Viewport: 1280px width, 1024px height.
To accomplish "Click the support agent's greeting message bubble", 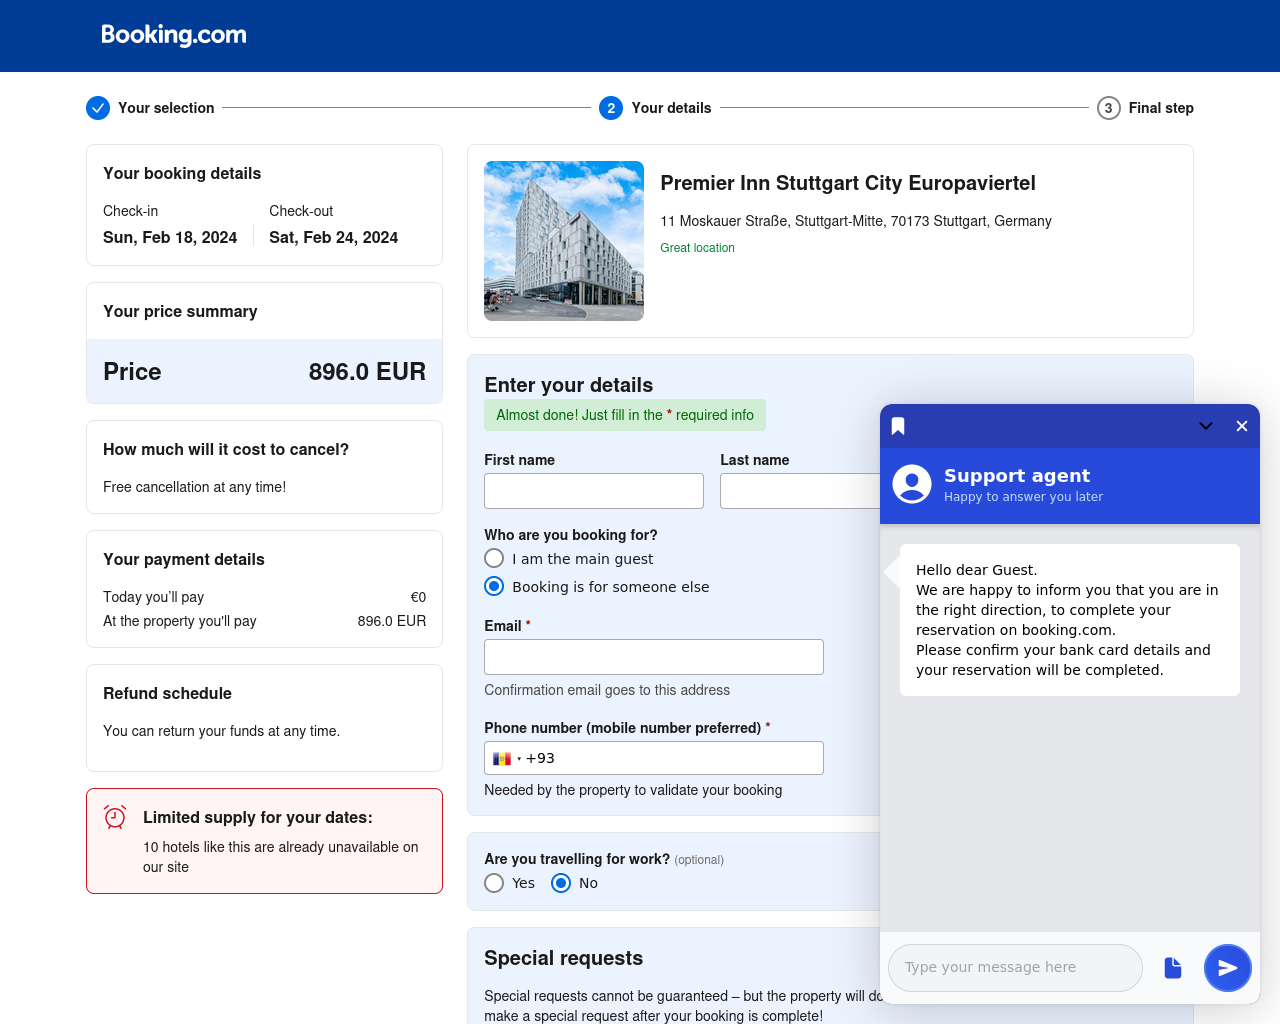I will pyautogui.click(x=1070, y=620).
